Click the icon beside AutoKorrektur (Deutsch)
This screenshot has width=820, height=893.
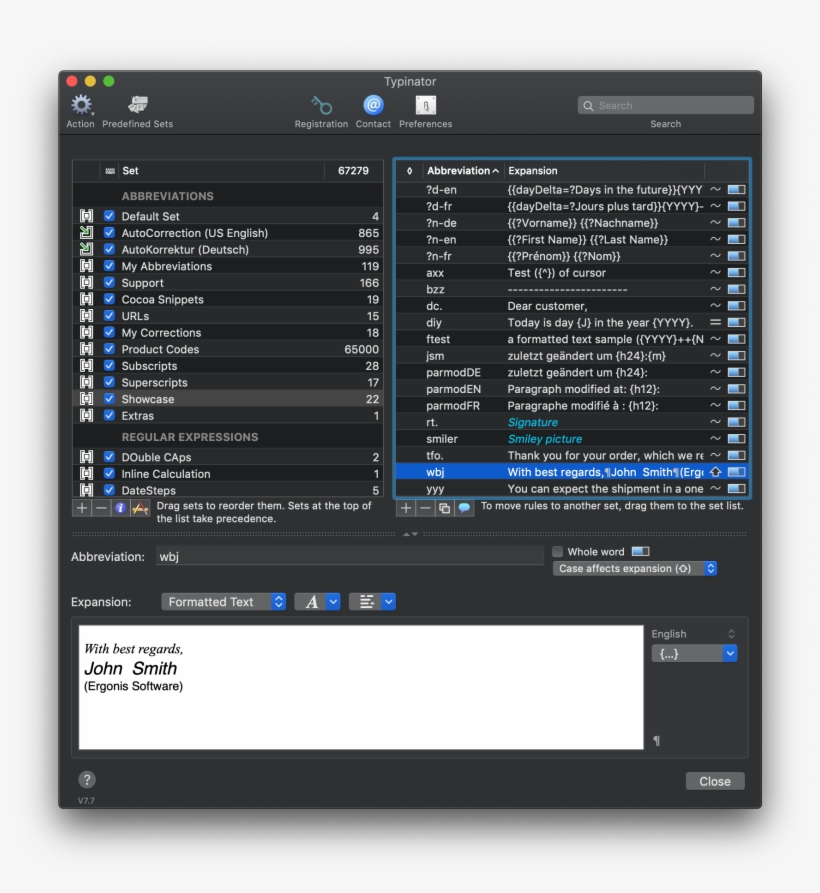click(x=86, y=249)
